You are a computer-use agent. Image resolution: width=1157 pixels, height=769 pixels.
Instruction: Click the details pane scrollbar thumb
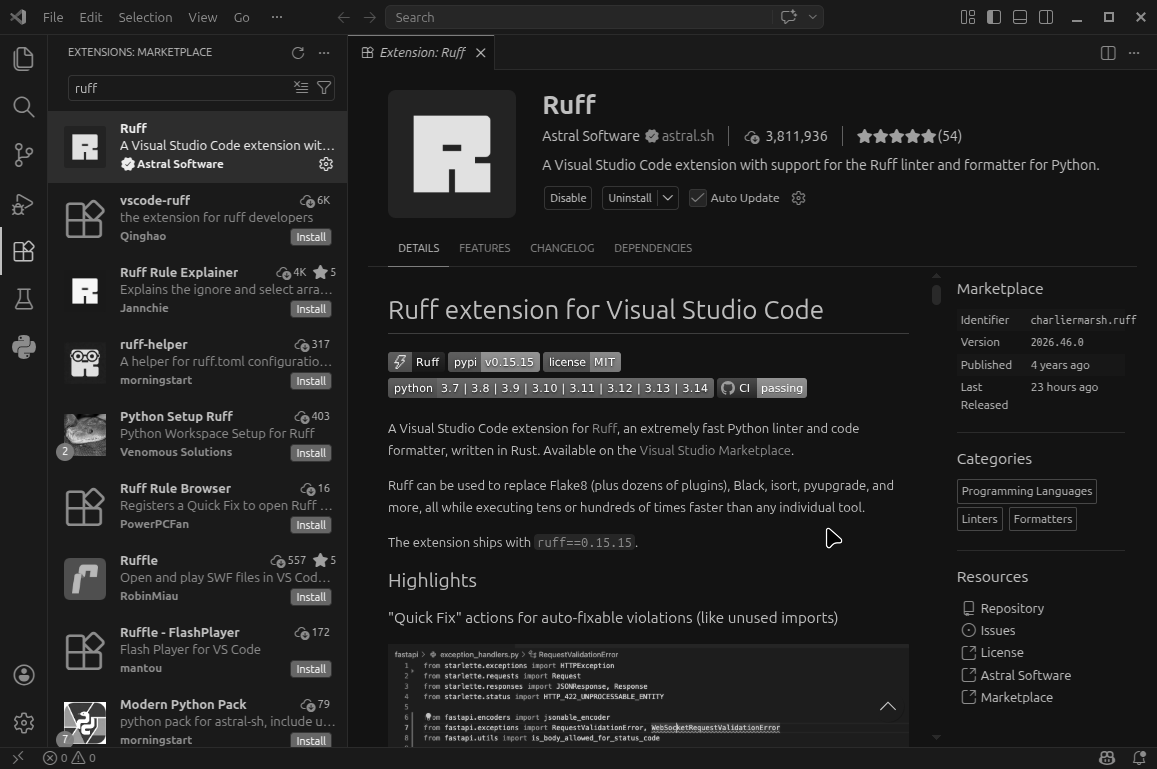click(x=936, y=294)
